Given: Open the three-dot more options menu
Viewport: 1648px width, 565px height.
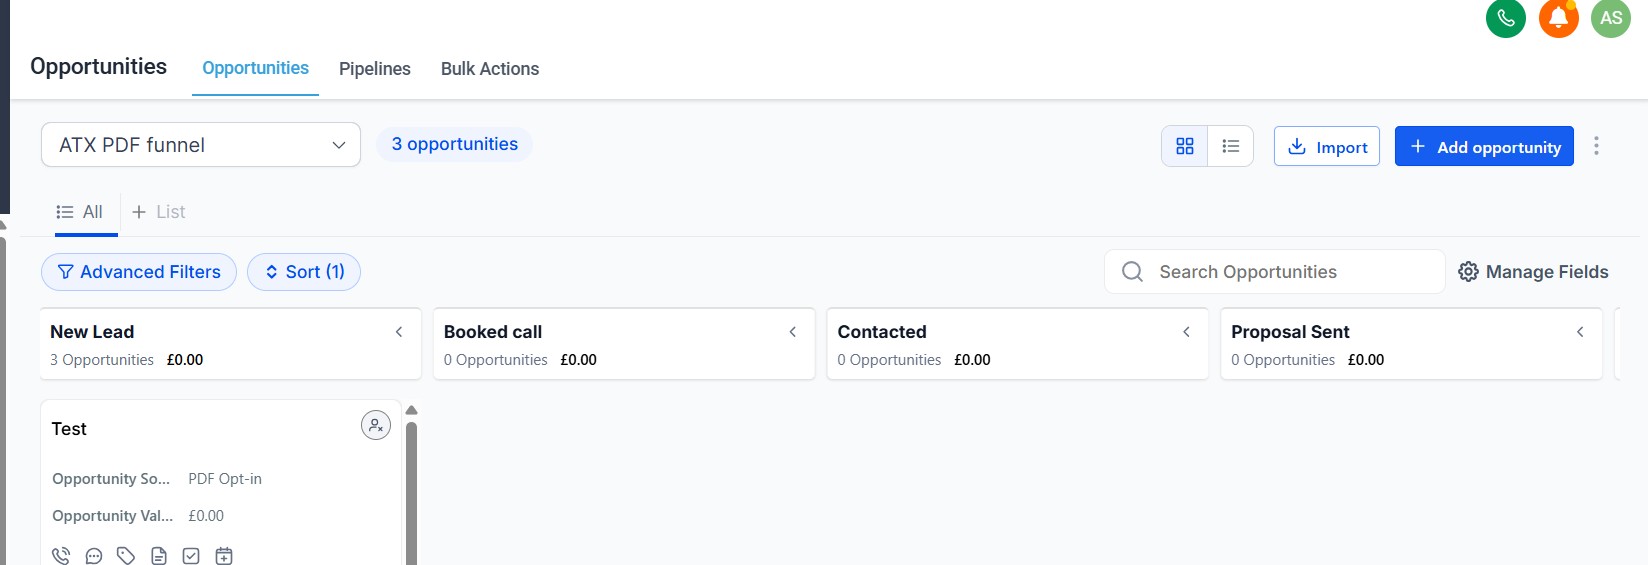Looking at the screenshot, I should tap(1596, 146).
